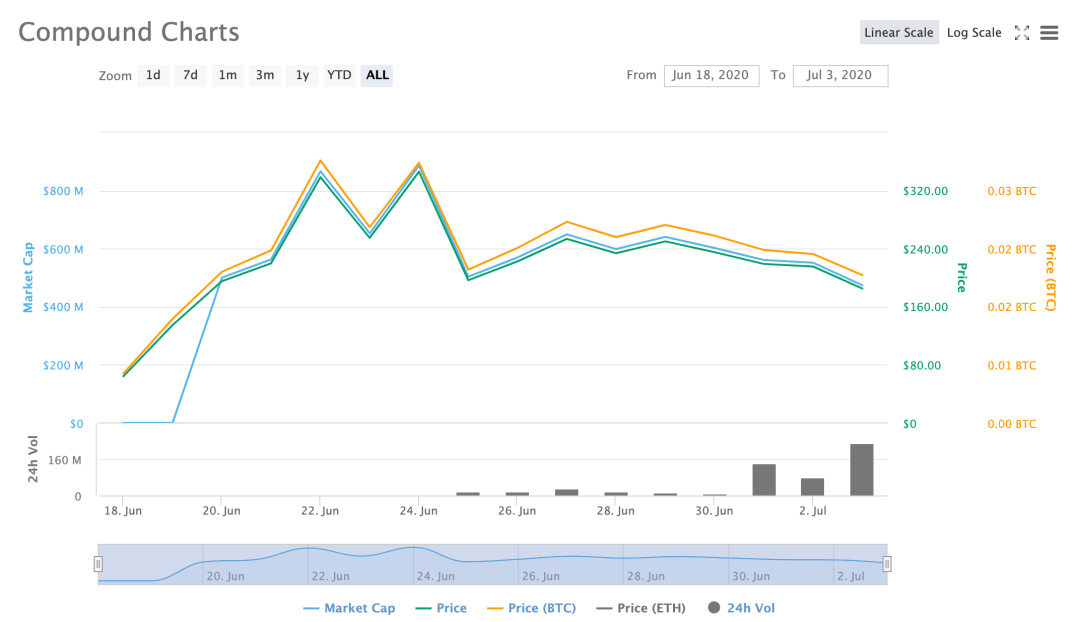This screenshot has width=1080, height=622.
Task: Set zoom to 1m
Action: pyautogui.click(x=227, y=75)
